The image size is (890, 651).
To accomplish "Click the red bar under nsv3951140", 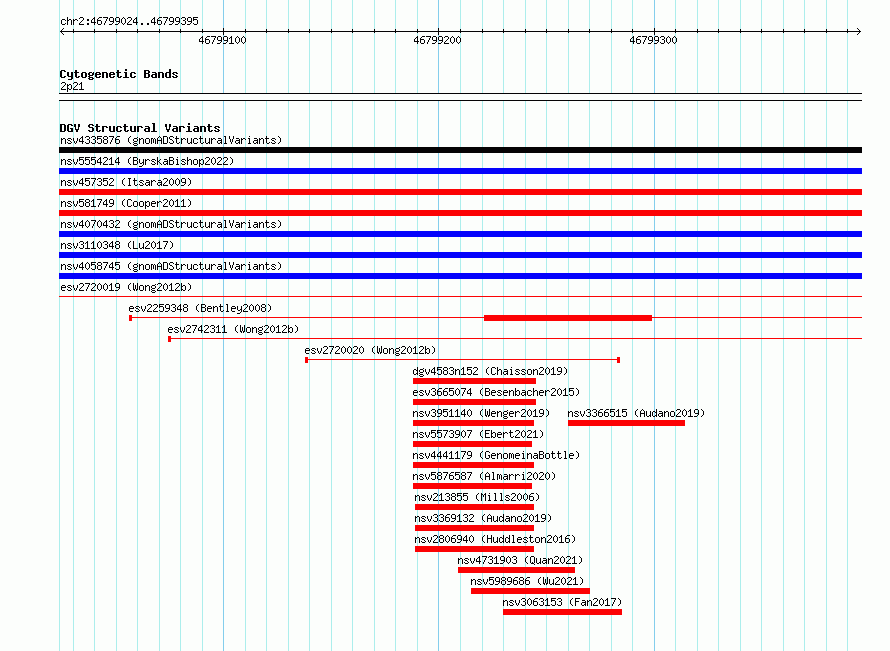I will (x=473, y=423).
